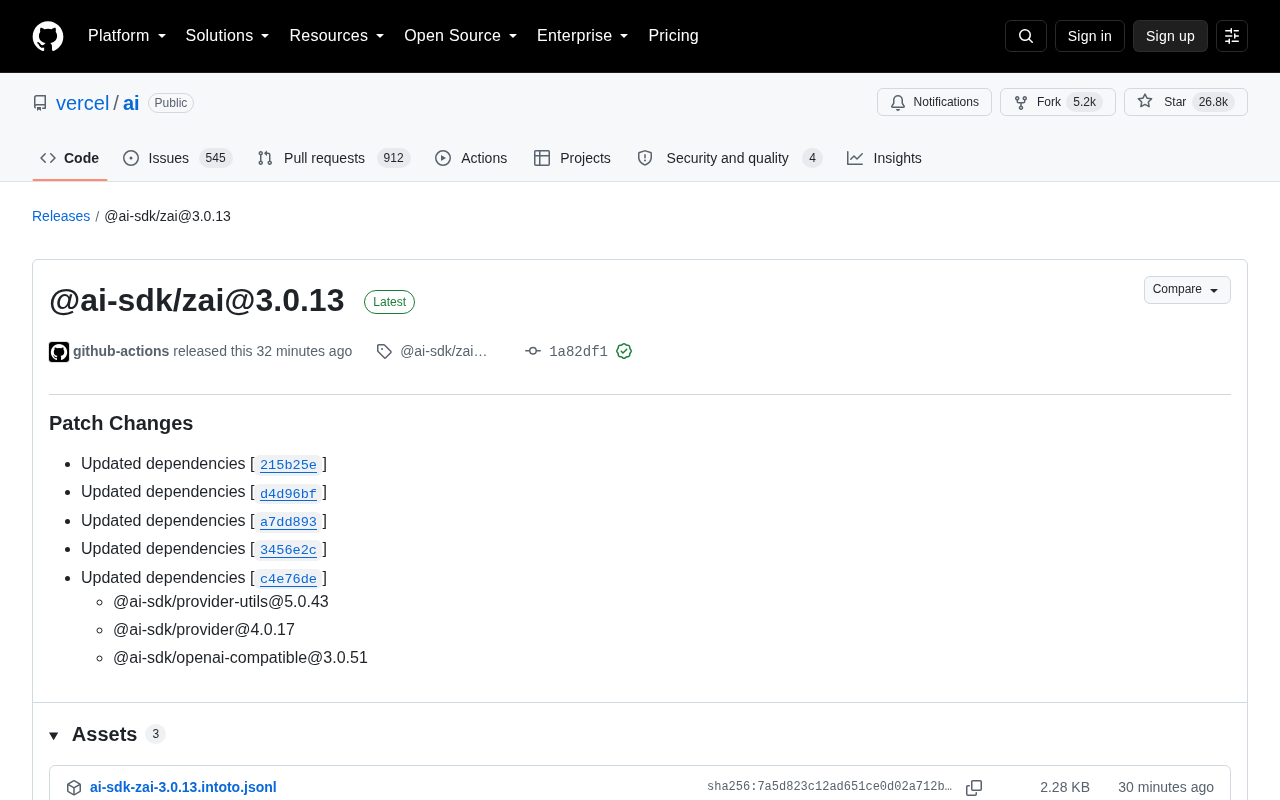Click the package icon of ai-sdk-zai-3.0.13.intoto.jsonl
Image resolution: width=1280 pixels, height=800 pixels.
[x=74, y=788]
